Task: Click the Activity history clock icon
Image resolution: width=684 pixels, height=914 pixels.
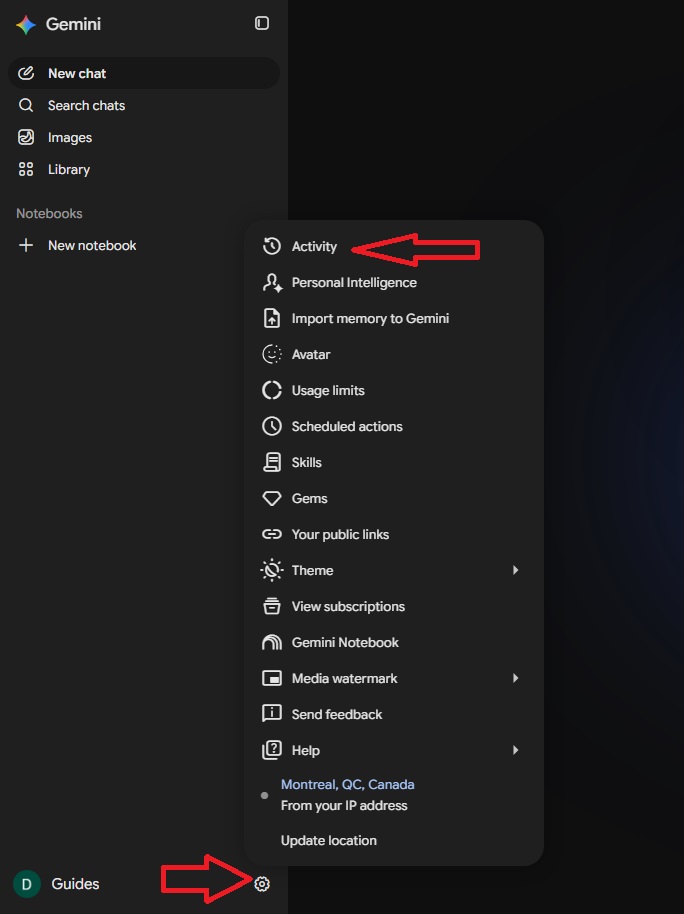Action: coord(272,247)
